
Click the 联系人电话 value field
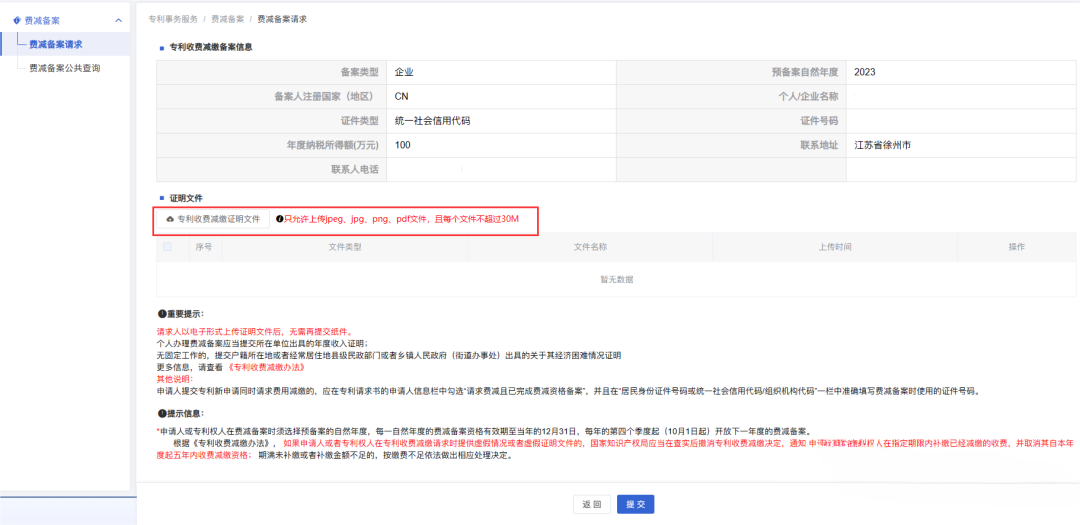(x=500, y=169)
